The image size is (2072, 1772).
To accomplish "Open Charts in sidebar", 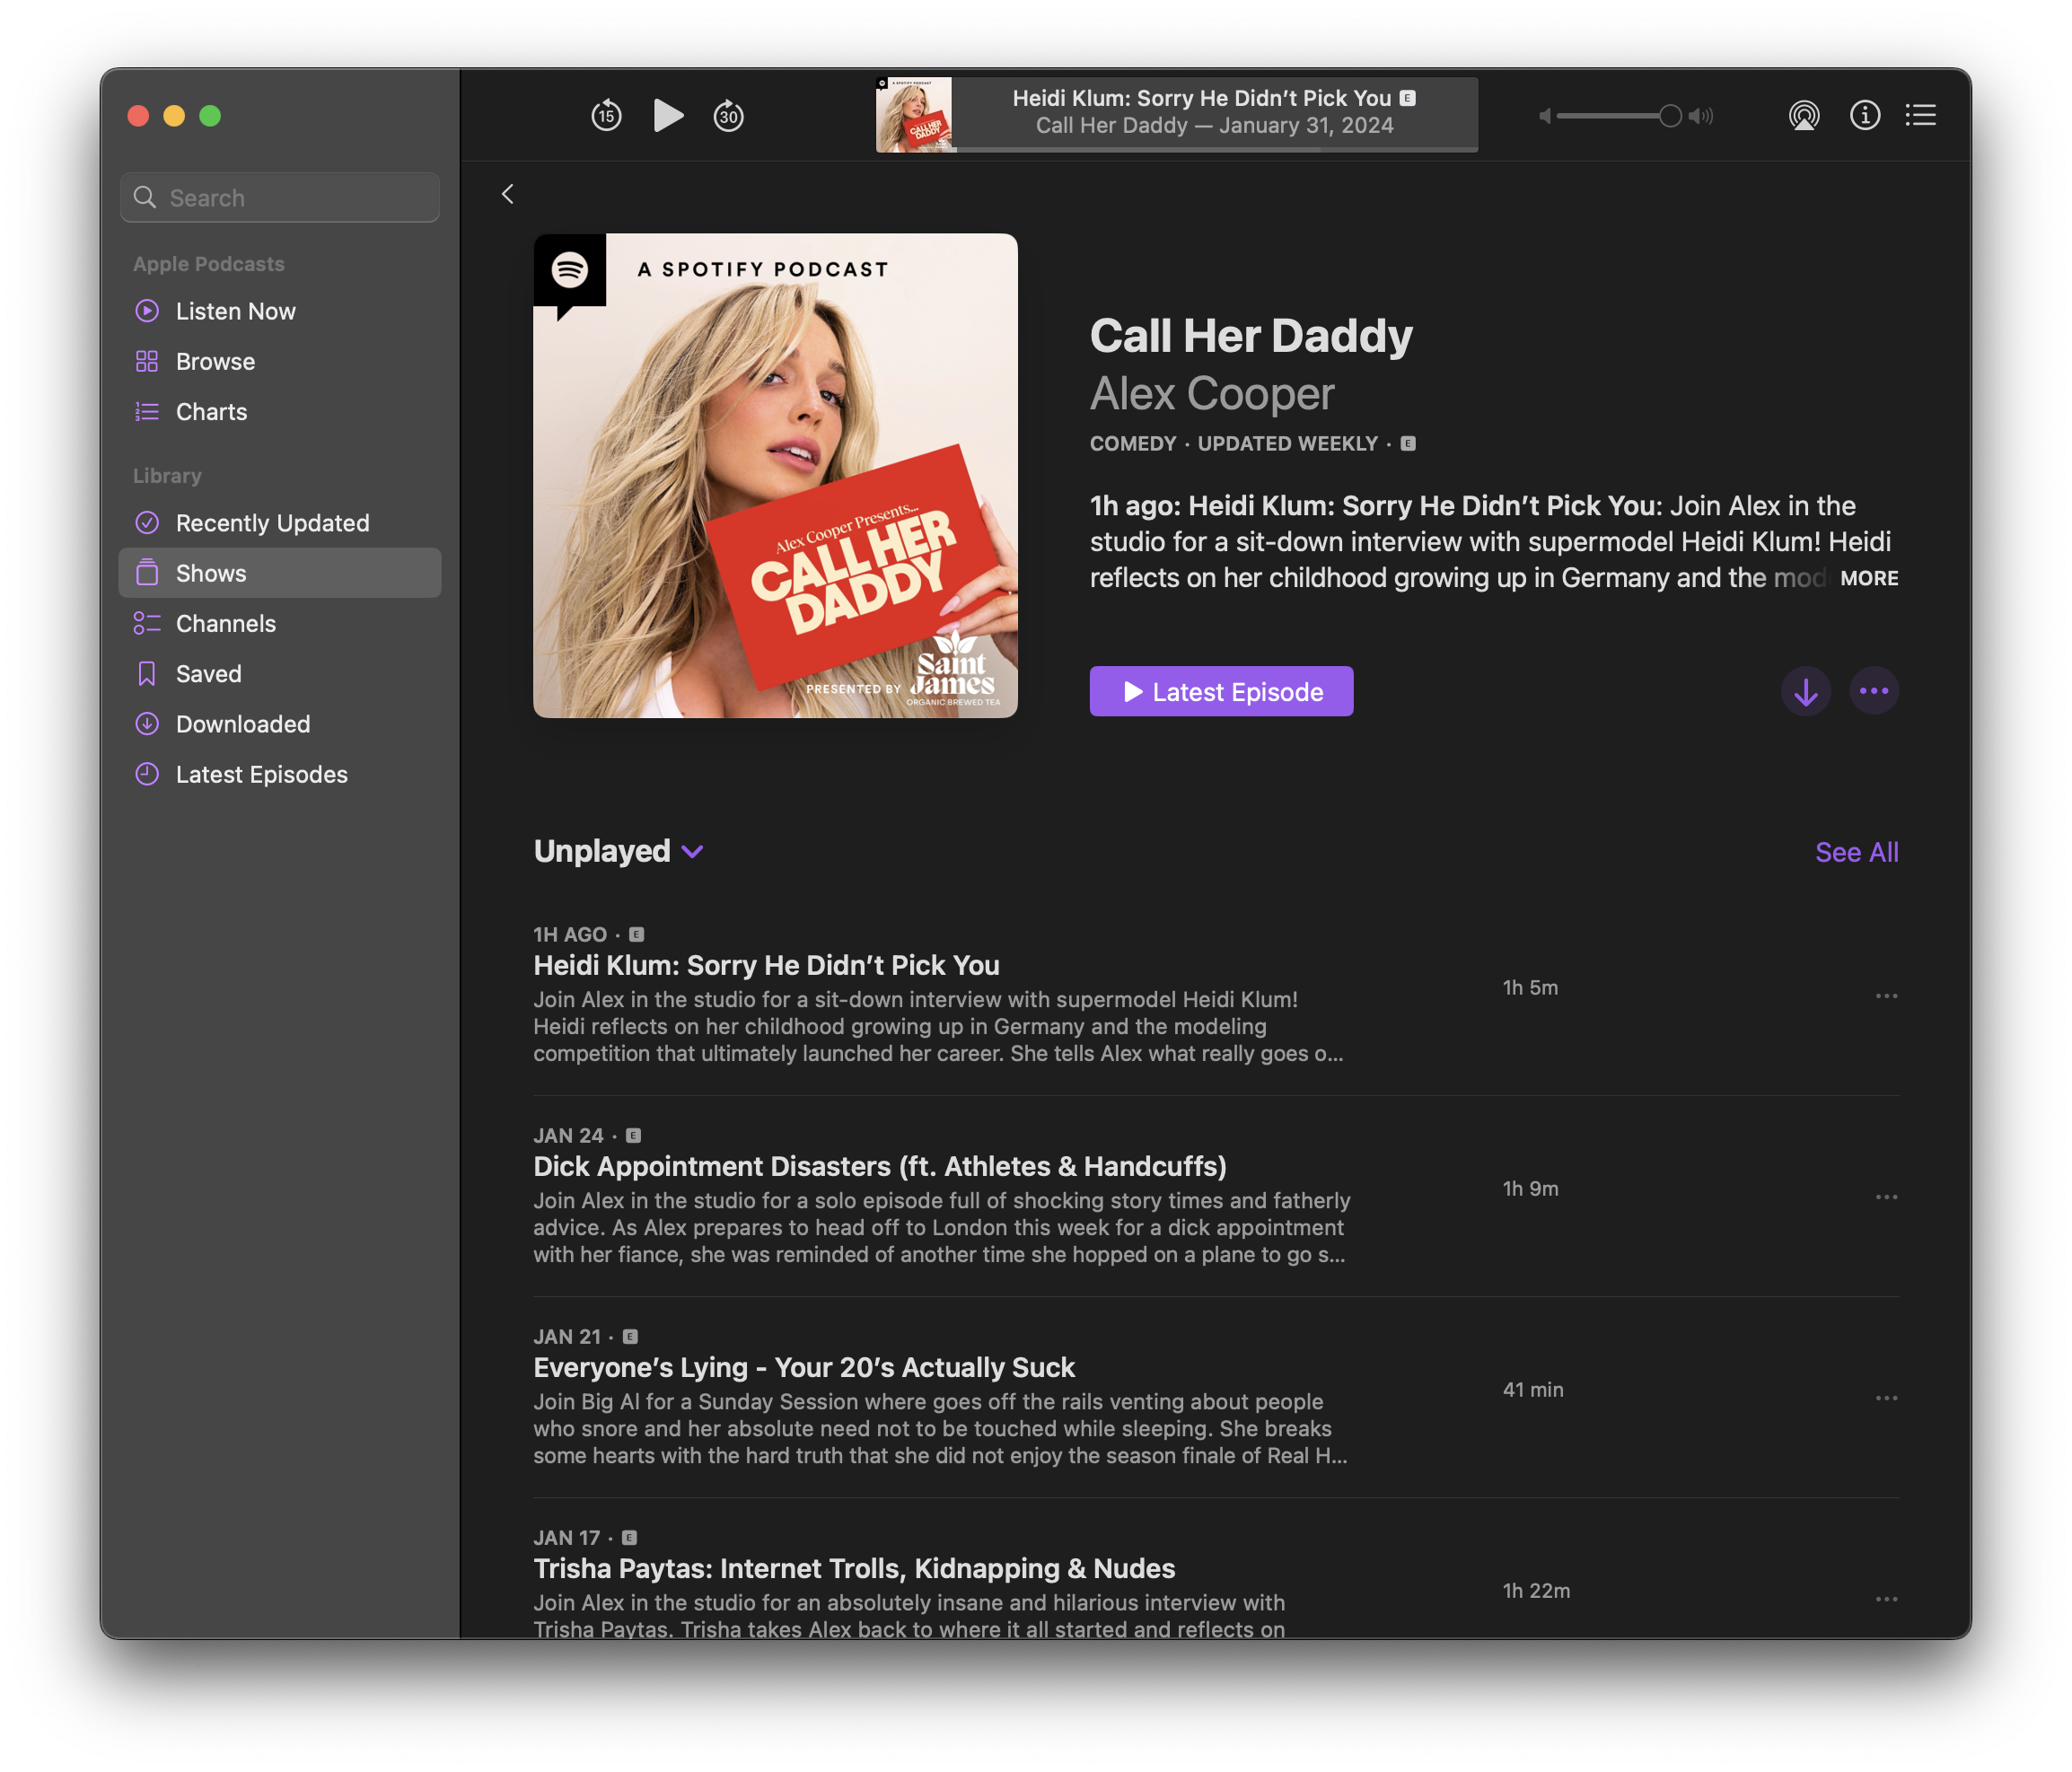I will click(x=280, y=411).
